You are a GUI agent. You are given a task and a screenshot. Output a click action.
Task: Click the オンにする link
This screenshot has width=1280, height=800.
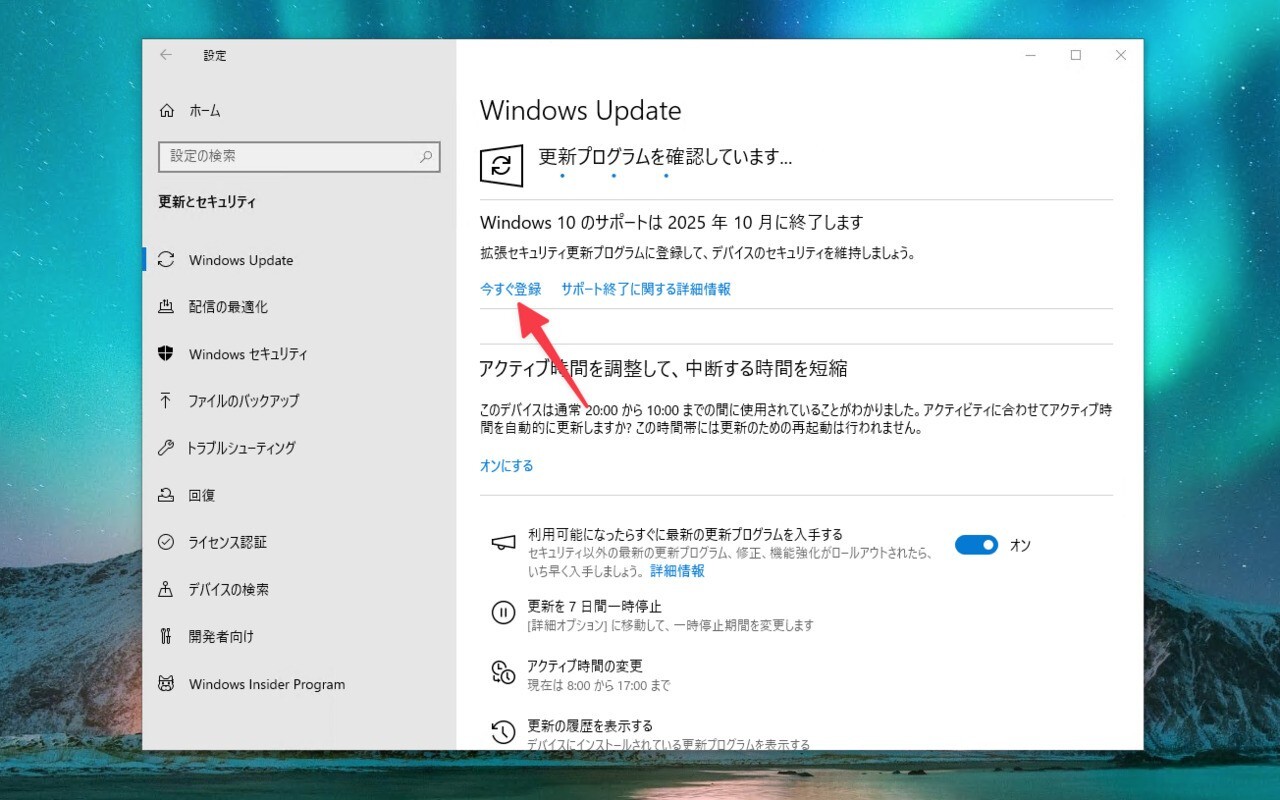click(507, 466)
